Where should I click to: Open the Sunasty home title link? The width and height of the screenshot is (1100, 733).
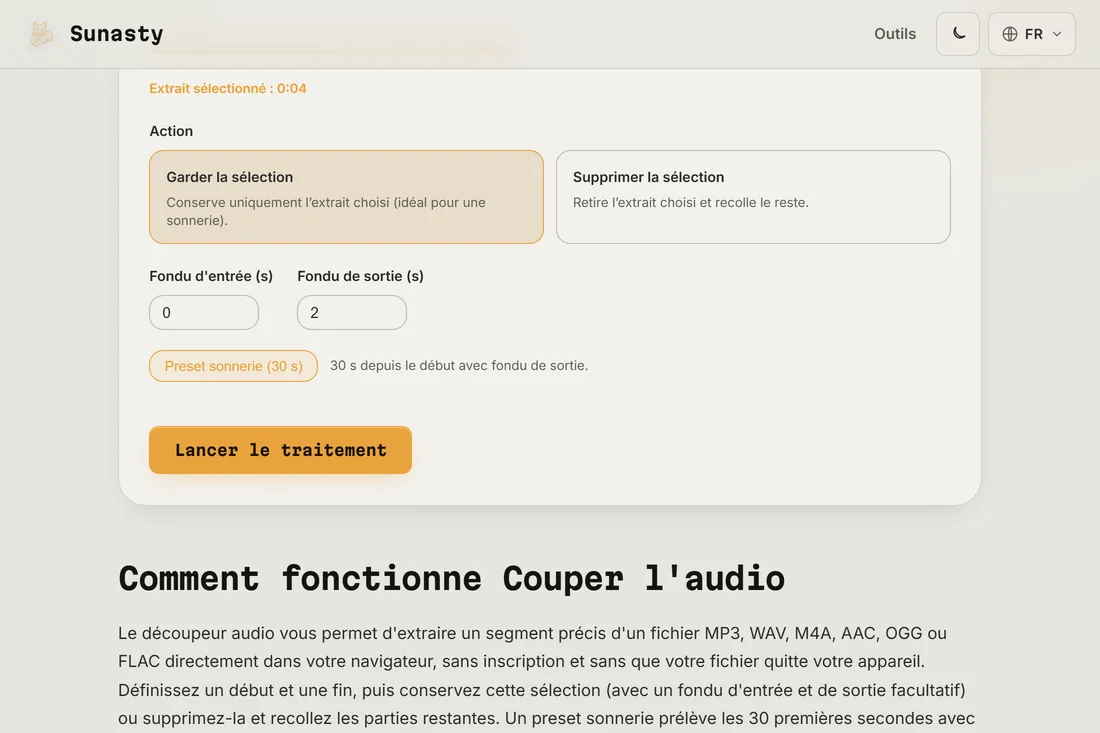tap(116, 34)
